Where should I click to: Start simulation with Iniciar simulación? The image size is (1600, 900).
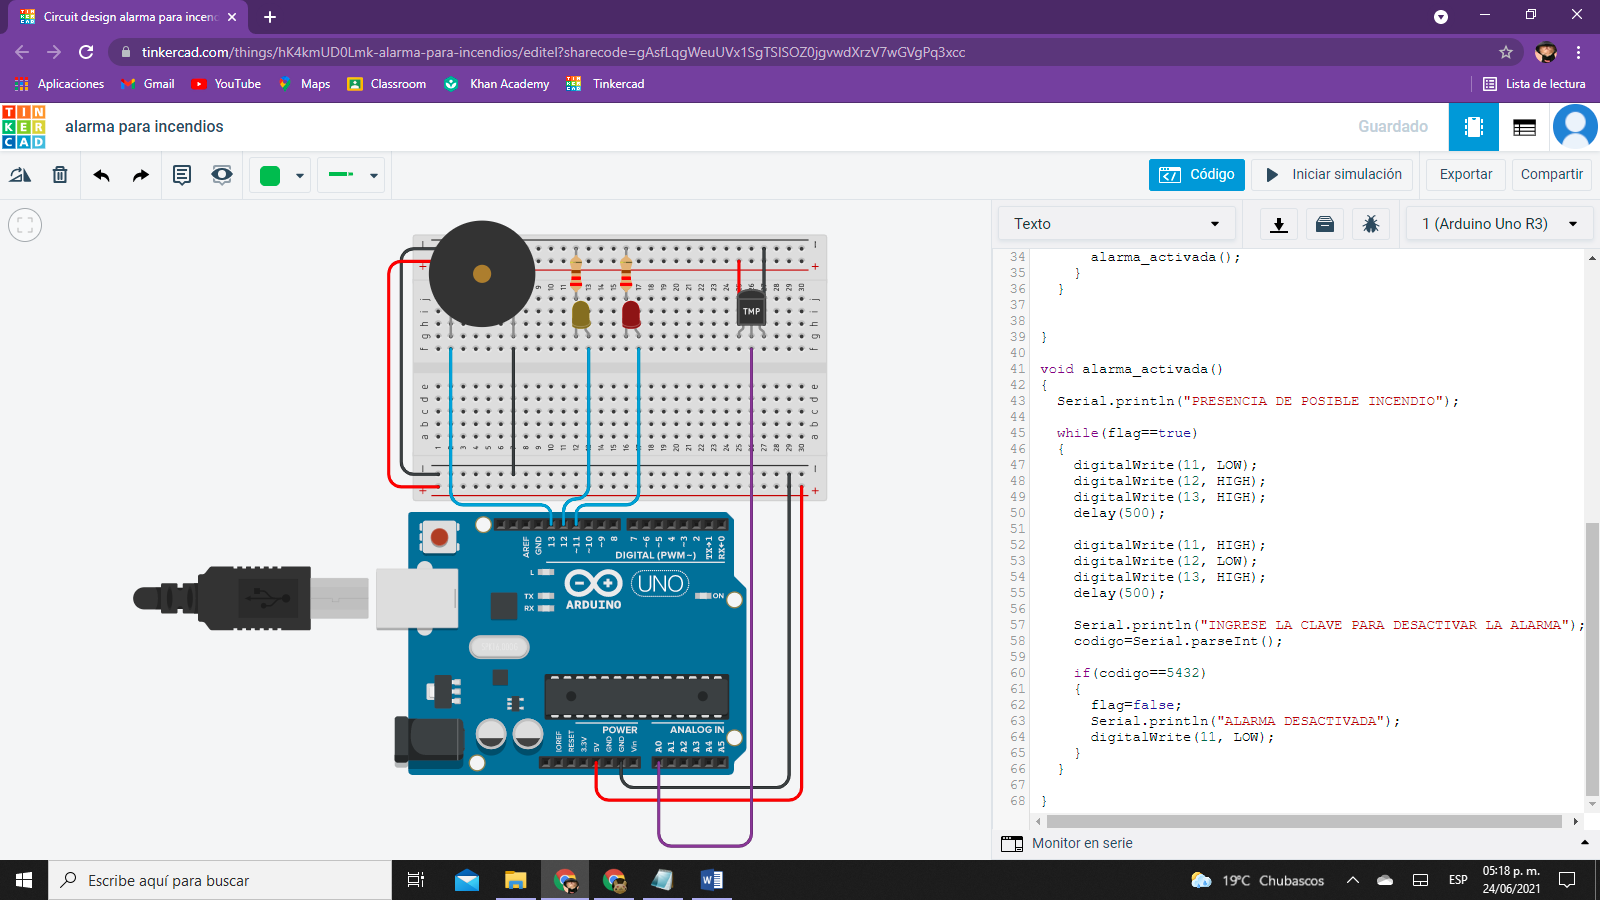point(1333,174)
